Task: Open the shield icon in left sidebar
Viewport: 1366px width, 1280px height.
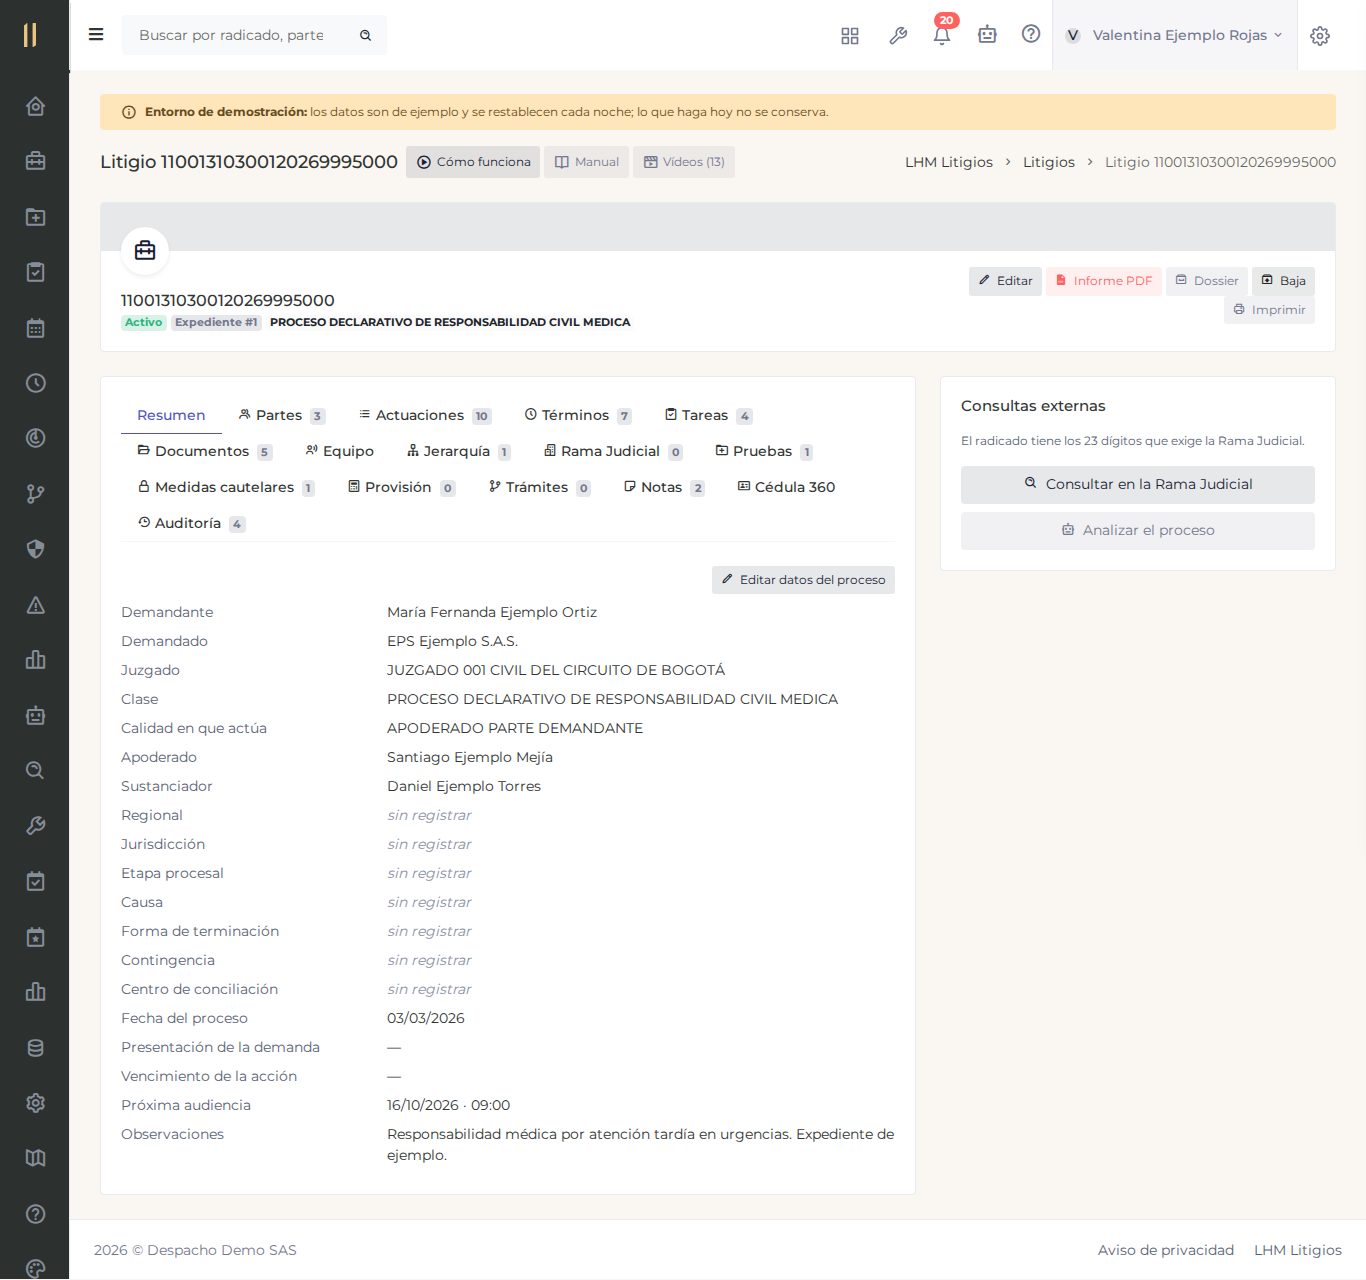Action: tap(35, 549)
